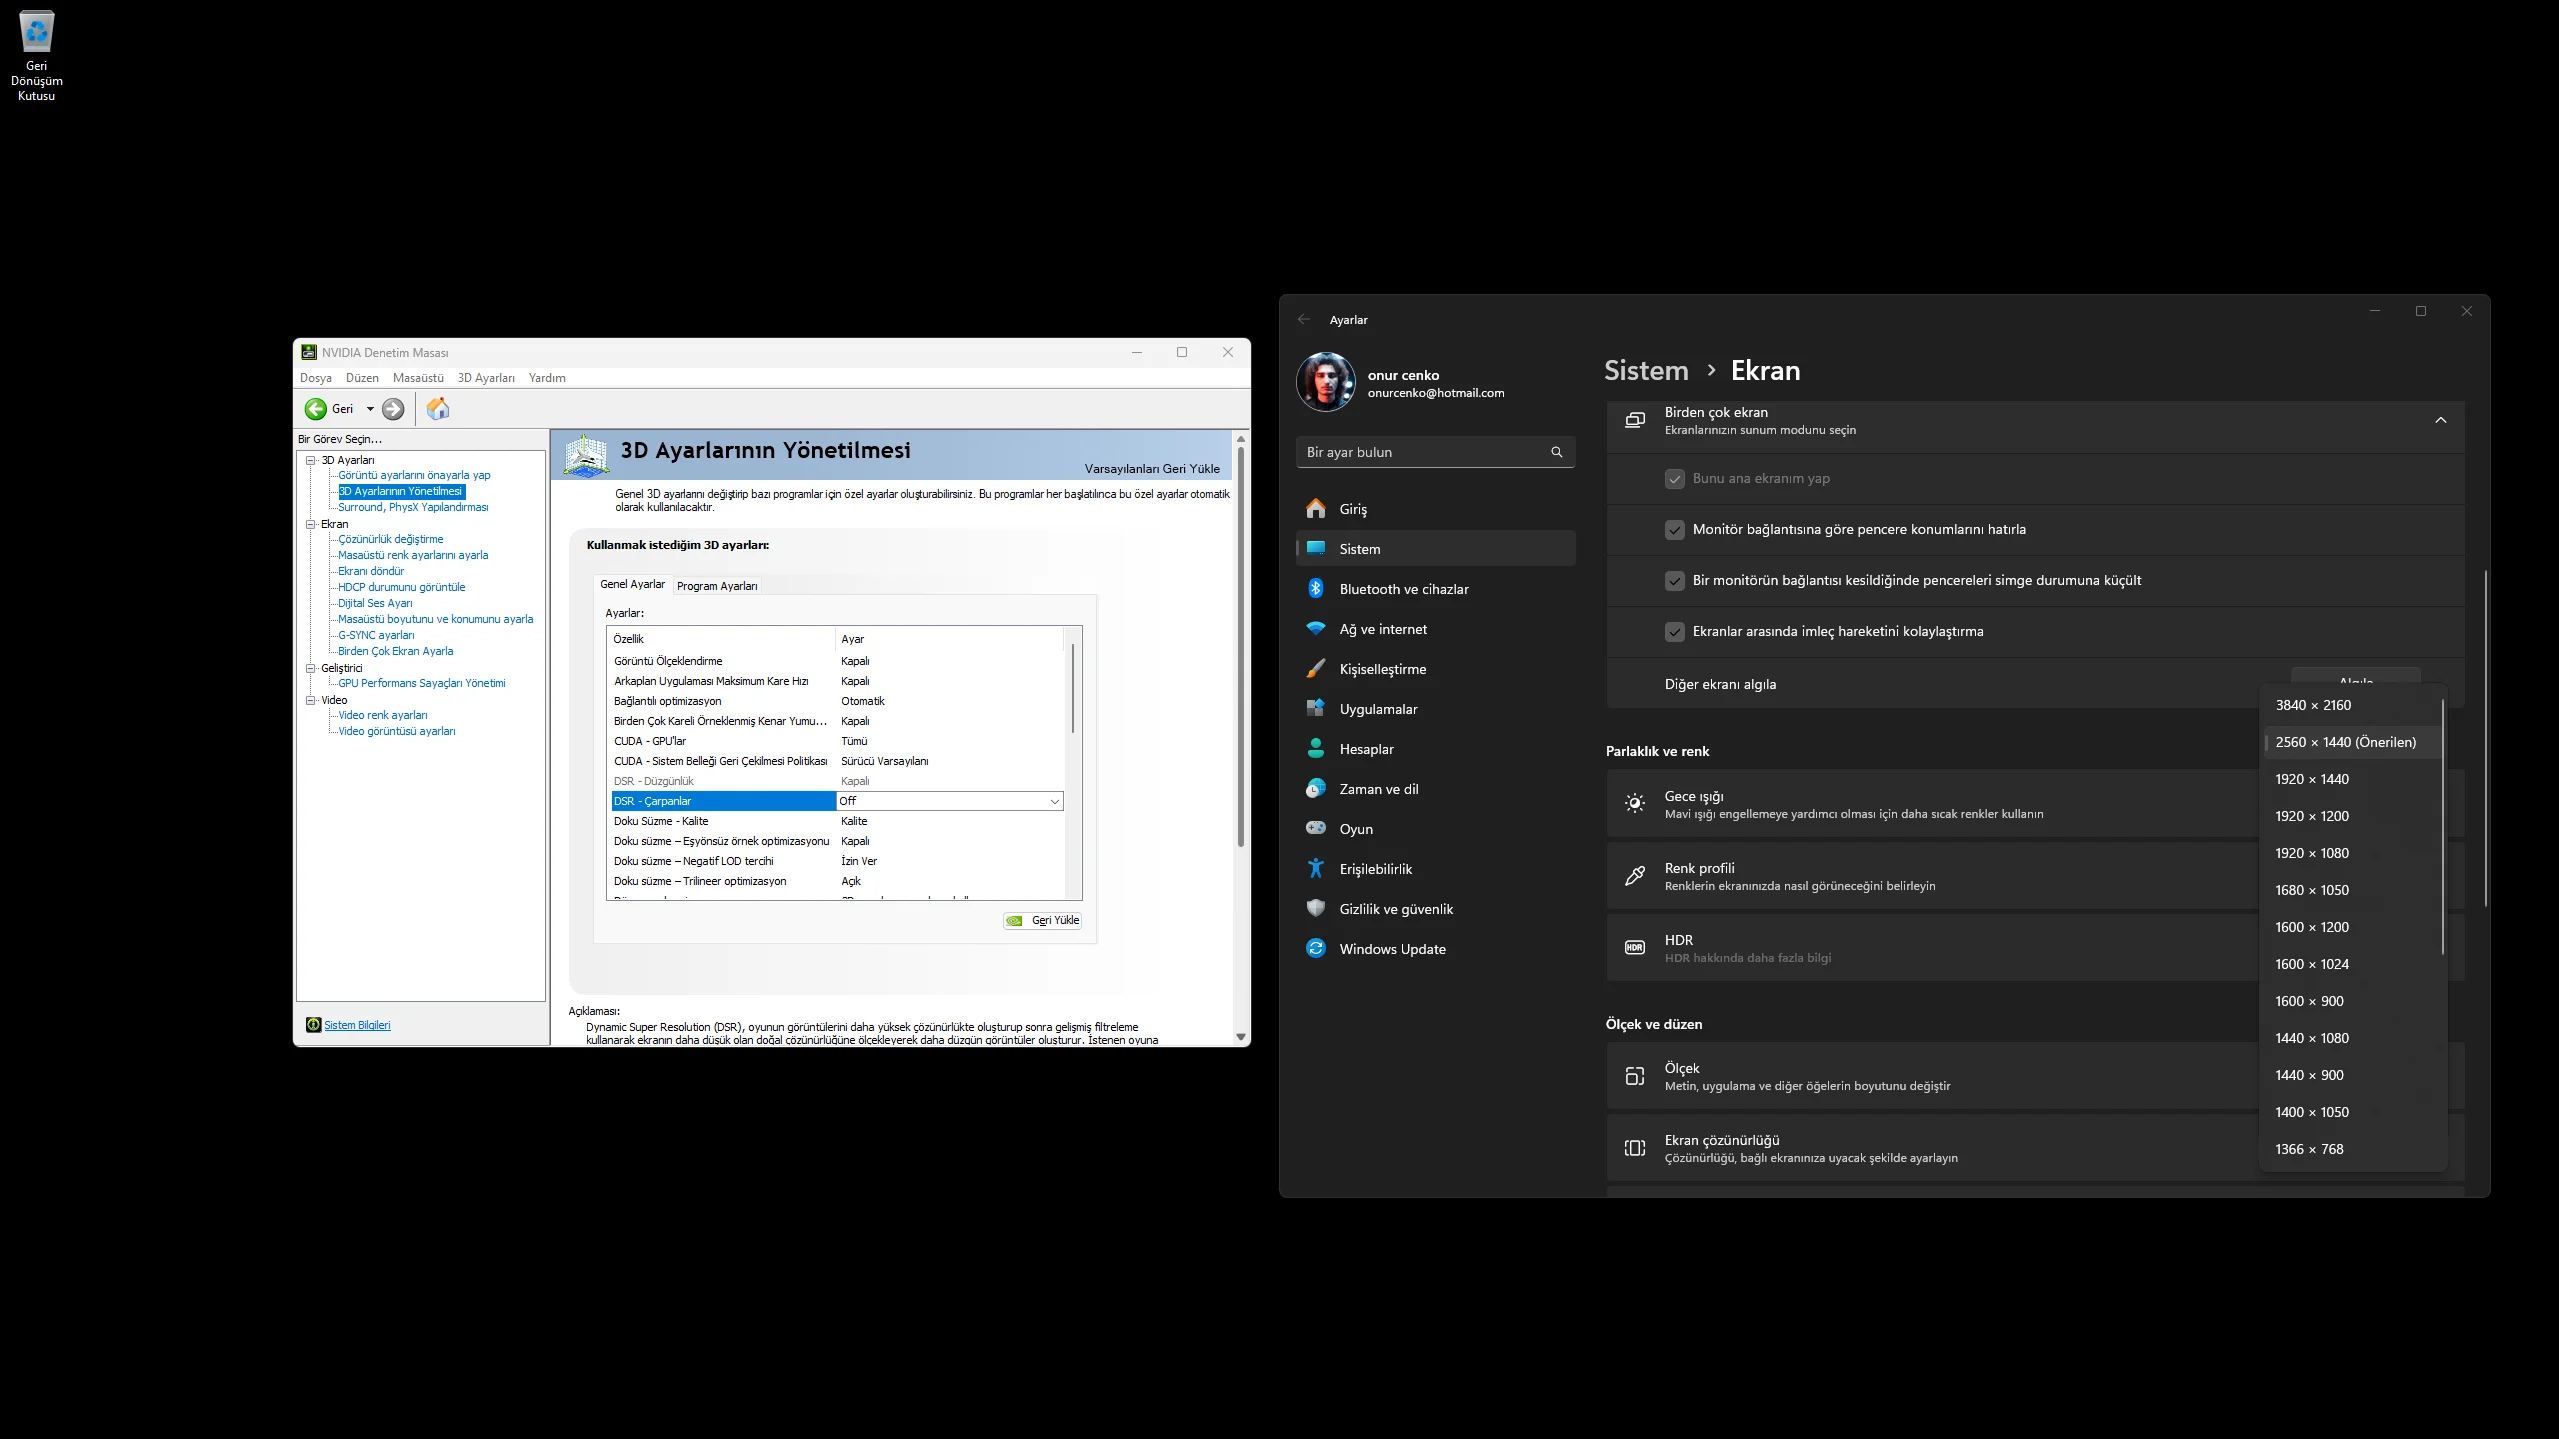Collapse the Ekran tree node

click(x=311, y=524)
